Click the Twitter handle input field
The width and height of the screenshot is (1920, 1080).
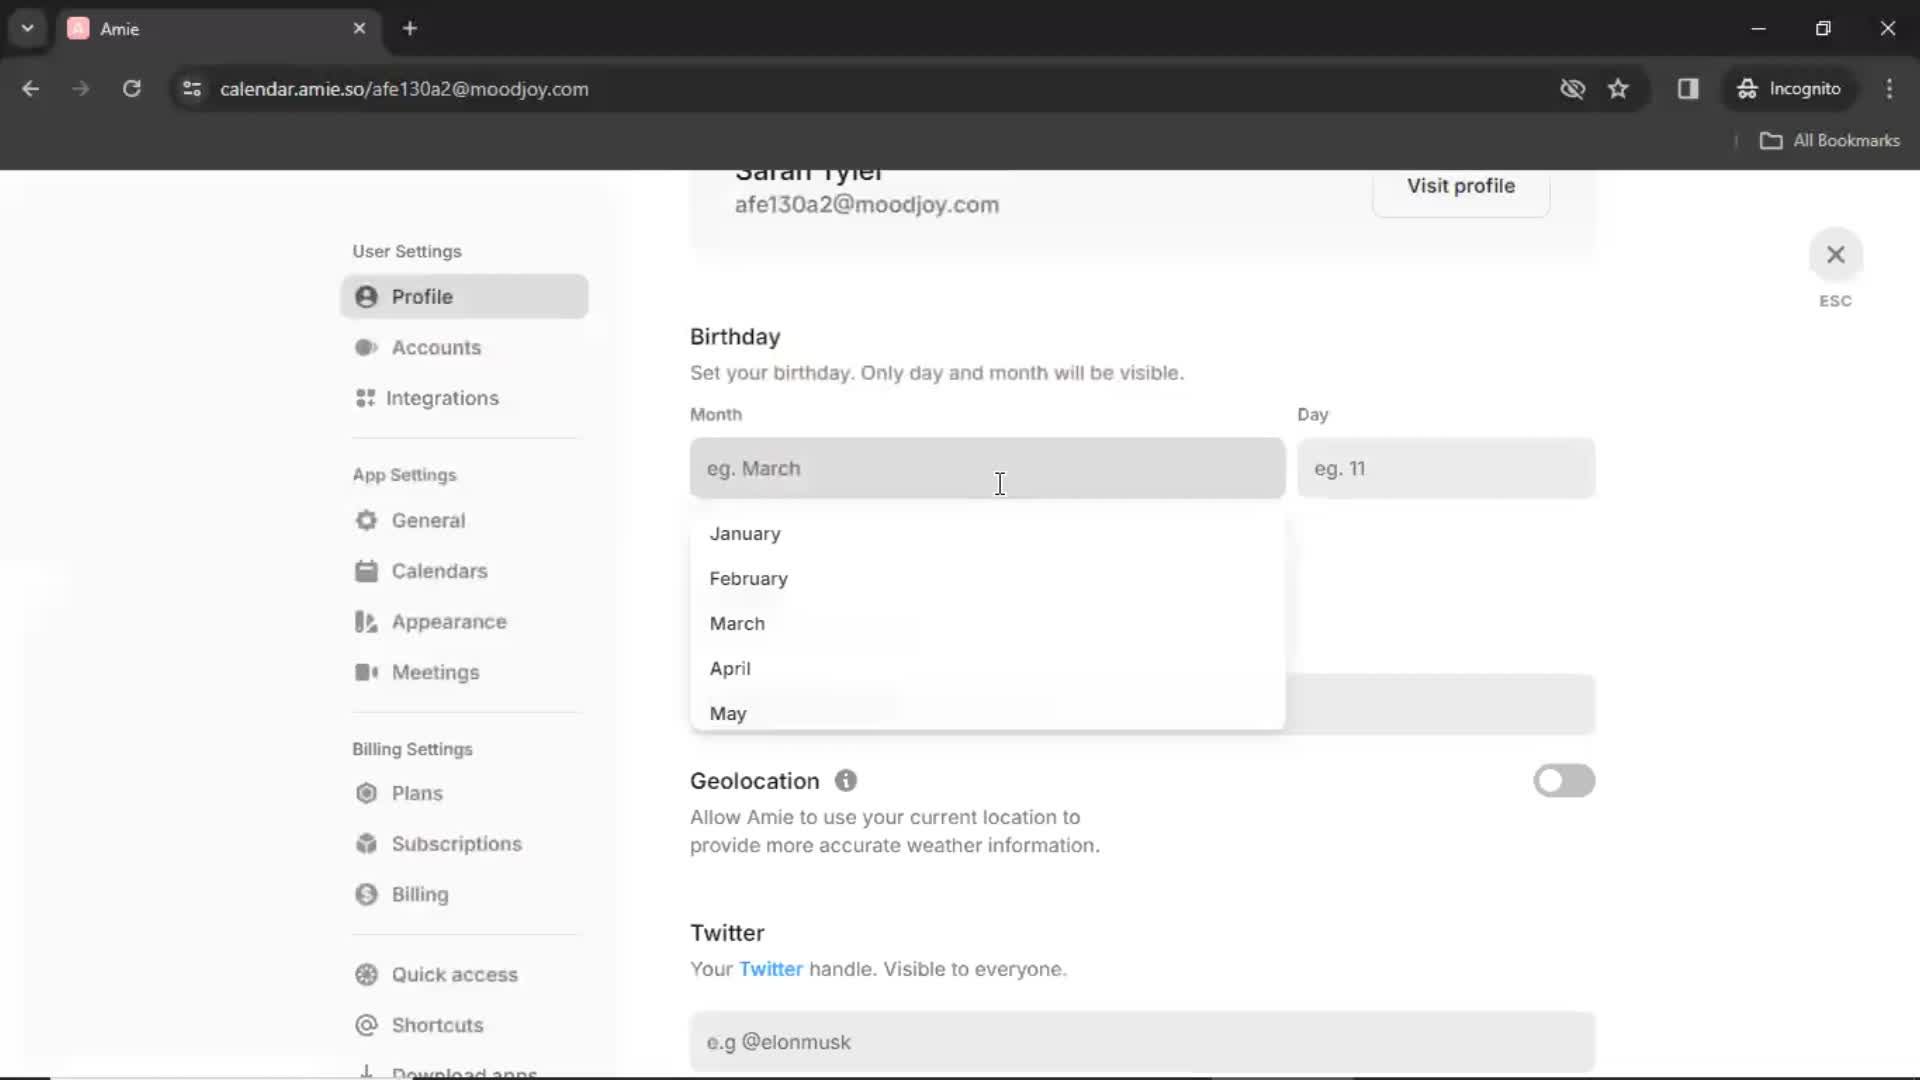(x=1142, y=1040)
